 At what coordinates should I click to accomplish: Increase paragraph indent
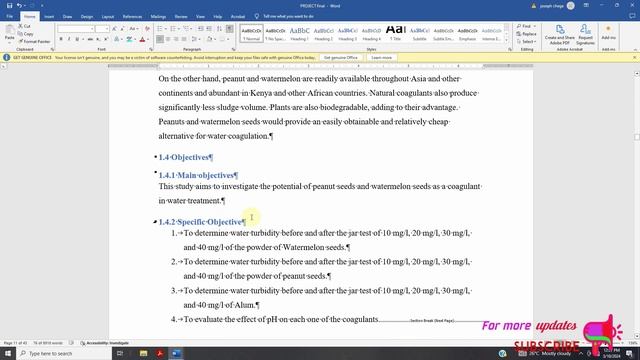point(209,29)
